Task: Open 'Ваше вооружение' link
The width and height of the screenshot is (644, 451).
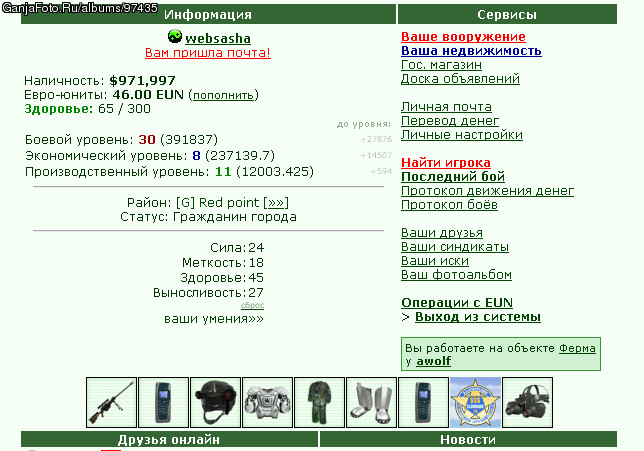Action: (x=463, y=37)
